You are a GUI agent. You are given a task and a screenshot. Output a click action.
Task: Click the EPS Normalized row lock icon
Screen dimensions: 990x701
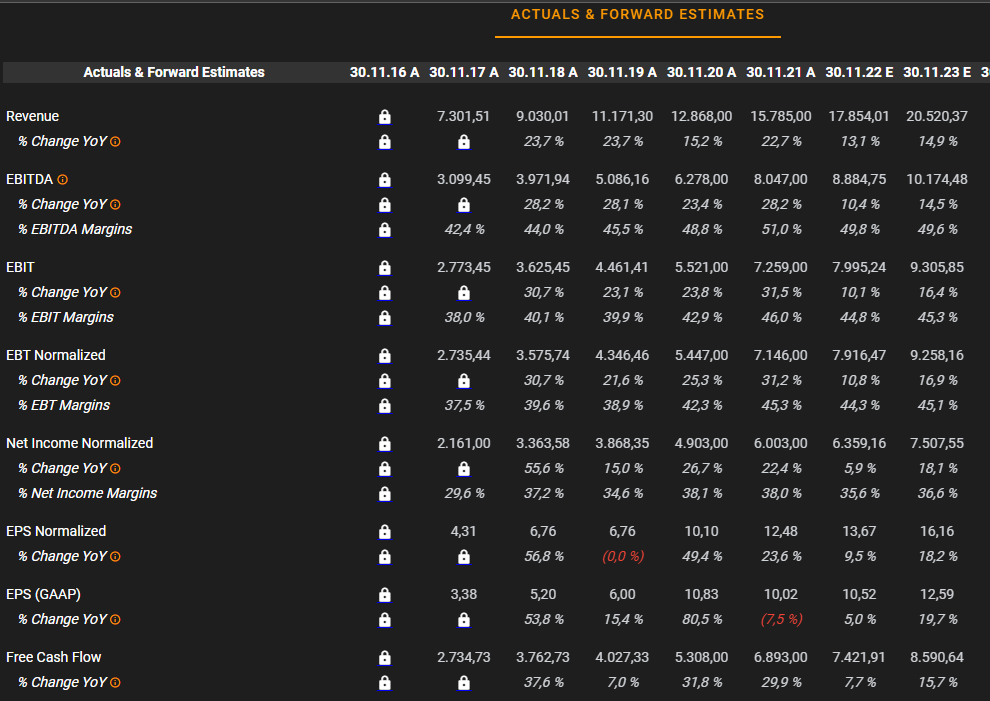click(x=385, y=531)
